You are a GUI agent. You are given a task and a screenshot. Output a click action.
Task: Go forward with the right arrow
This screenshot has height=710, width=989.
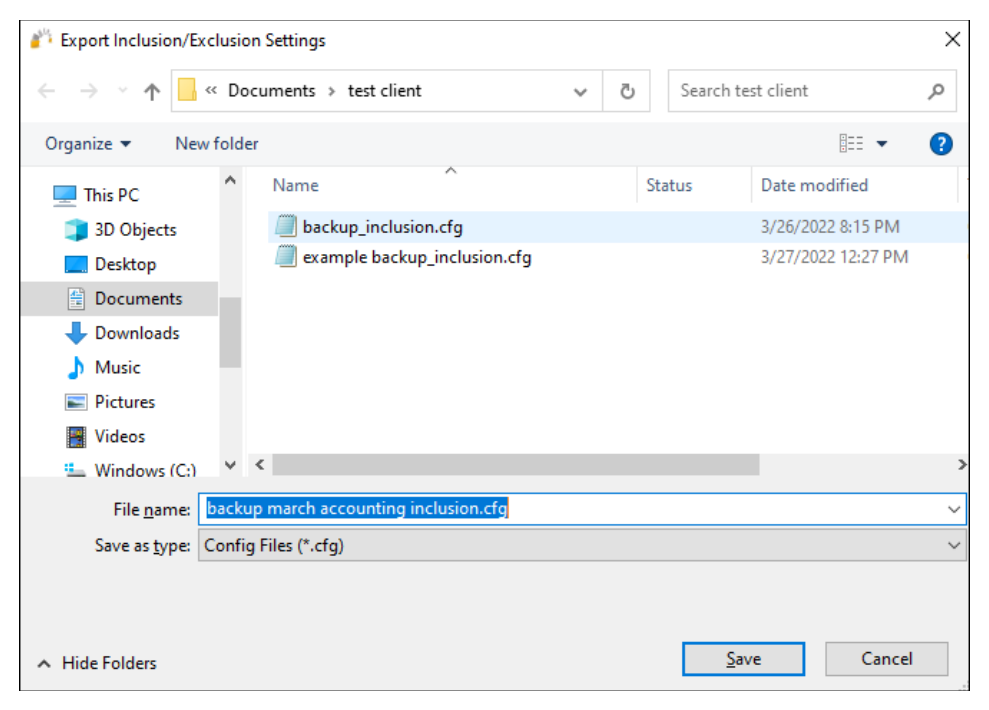pyautogui.click(x=88, y=91)
